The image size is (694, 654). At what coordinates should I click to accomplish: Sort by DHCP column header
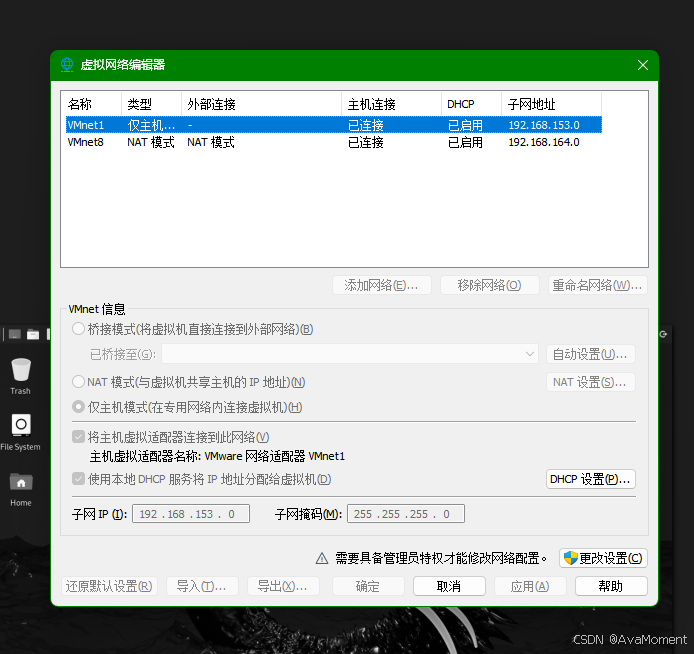click(471, 104)
